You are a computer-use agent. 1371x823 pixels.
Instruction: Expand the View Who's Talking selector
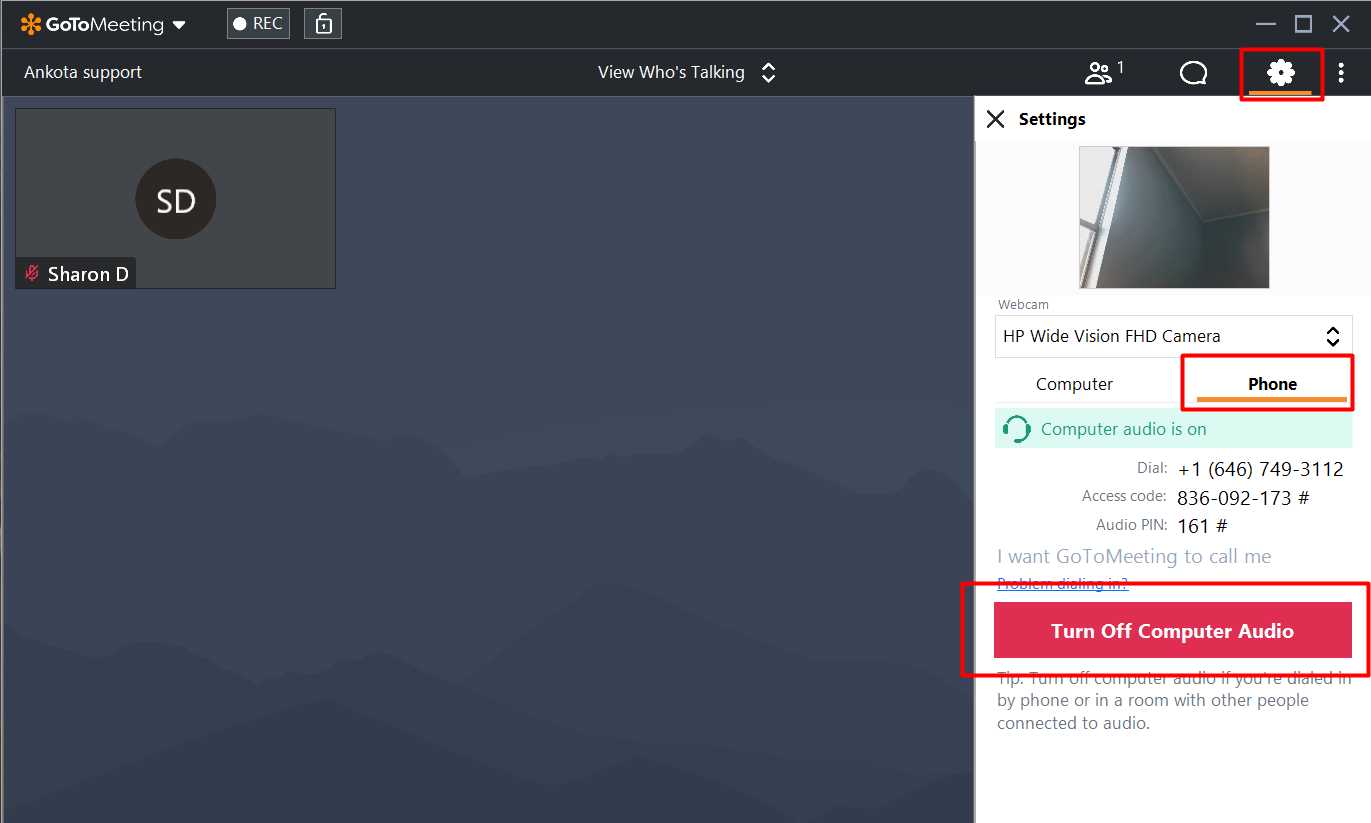coord(687,72)
